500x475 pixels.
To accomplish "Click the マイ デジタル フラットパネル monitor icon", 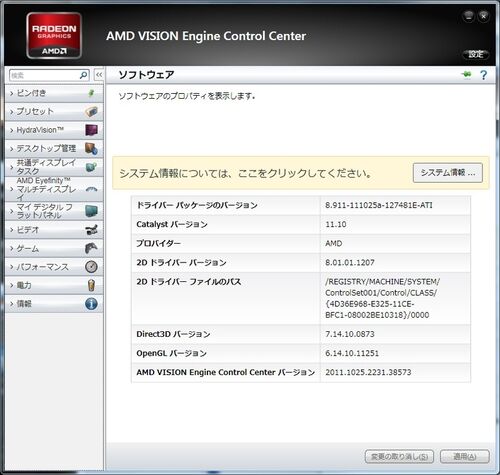I will click(x=91, y=211).
